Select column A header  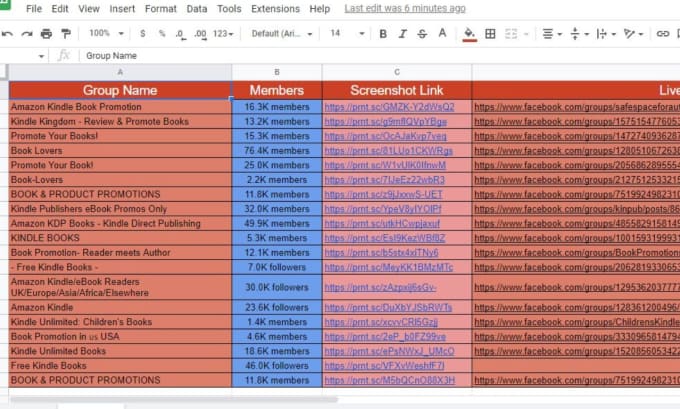[x=120, y=72]
